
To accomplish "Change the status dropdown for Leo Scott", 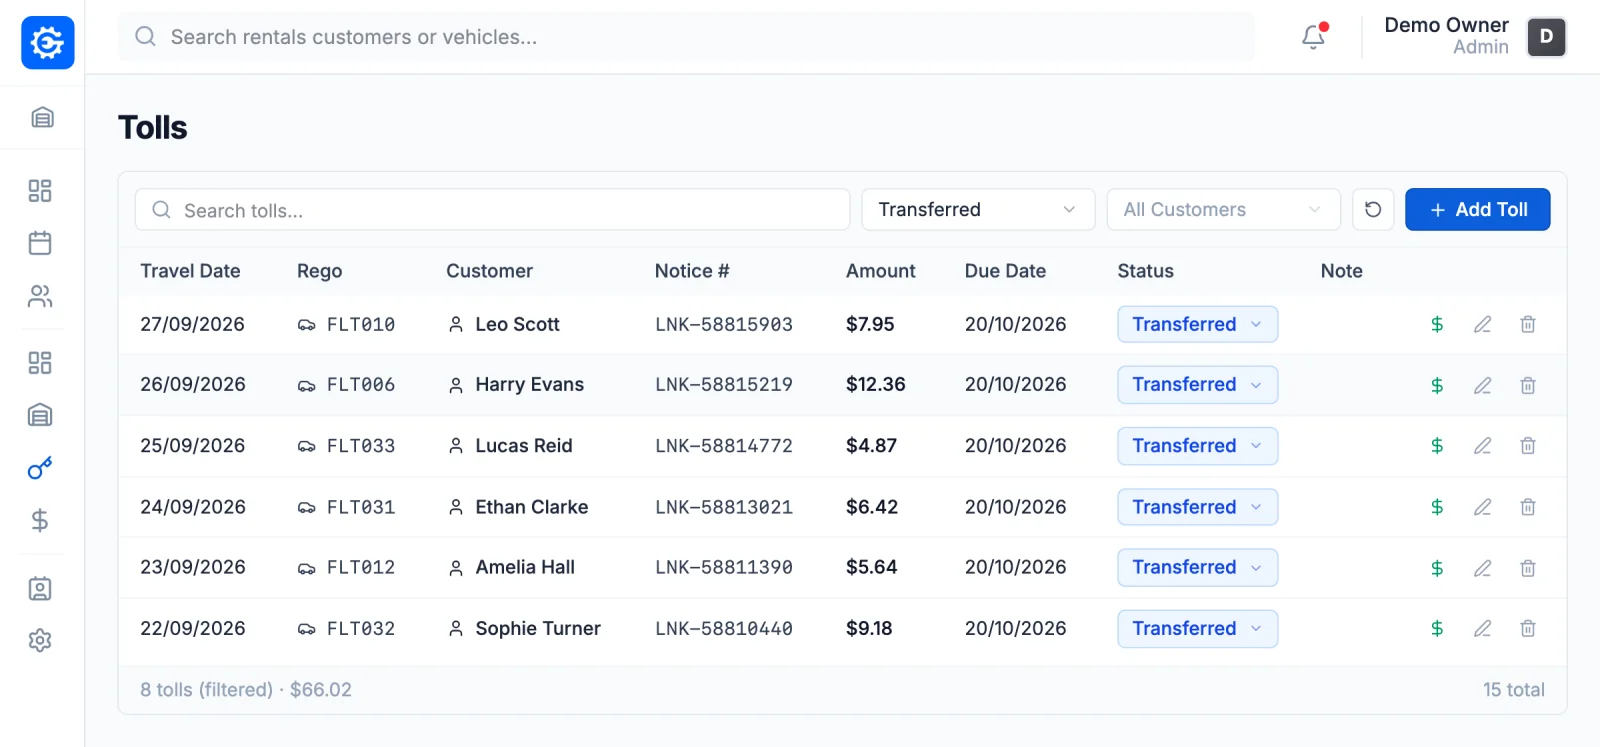I will (1198, 324).
